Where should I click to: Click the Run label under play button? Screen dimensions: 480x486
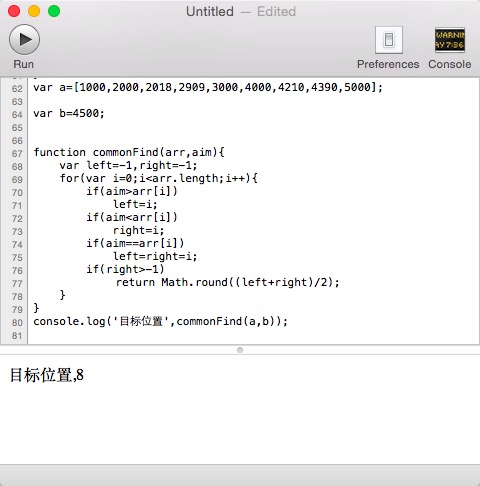click(24, 64)
